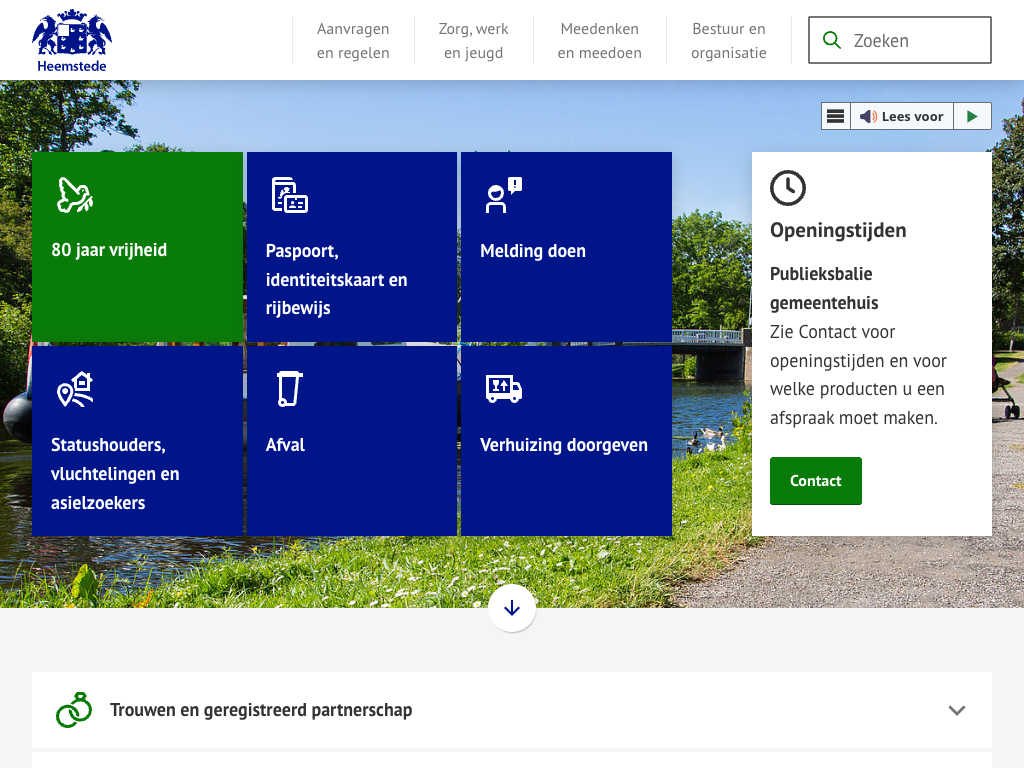Click the dove icon for 80 jaar vrijheid
This screenshot has height=768, width=1024.
pos(74,195)
